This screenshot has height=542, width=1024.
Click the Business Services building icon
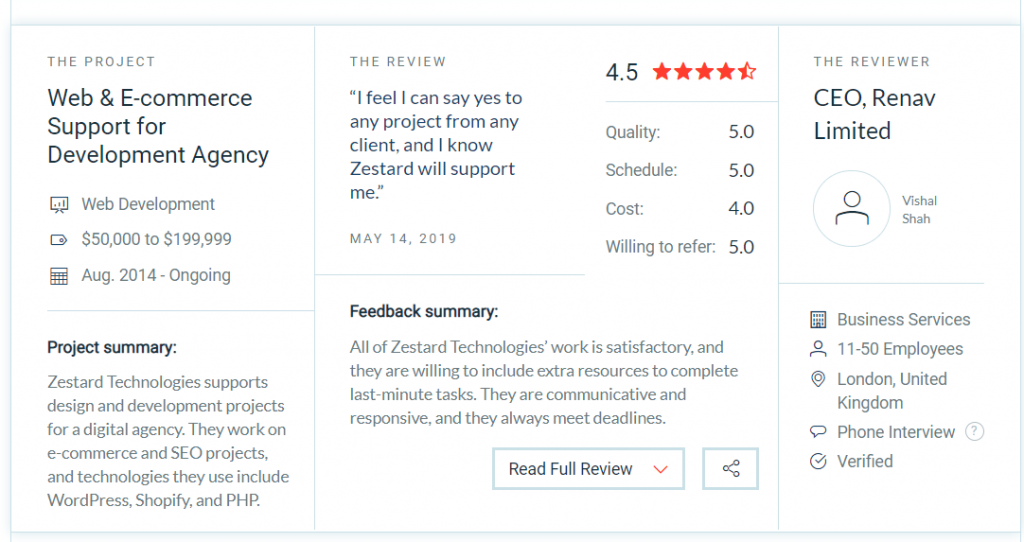click(x=818, y=319)
